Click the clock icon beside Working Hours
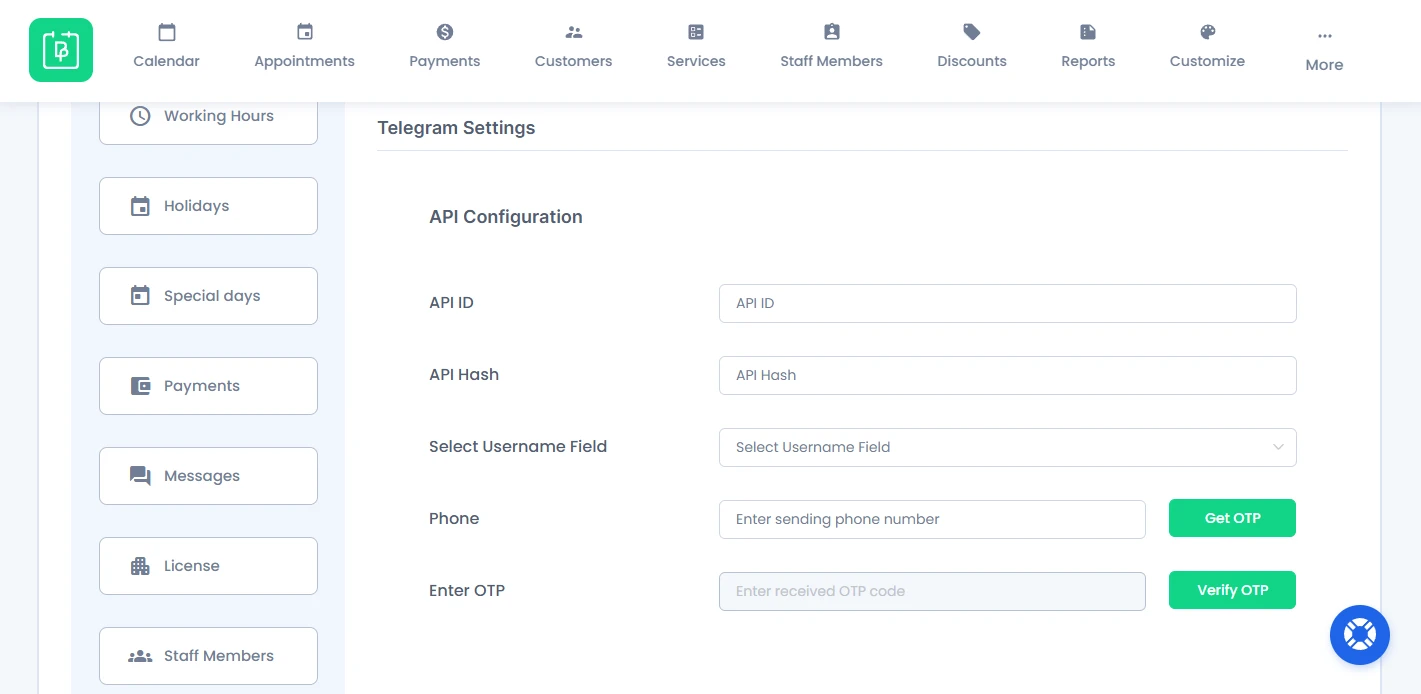This screenshot has height=694, width=1421. (x=141, y=116)
